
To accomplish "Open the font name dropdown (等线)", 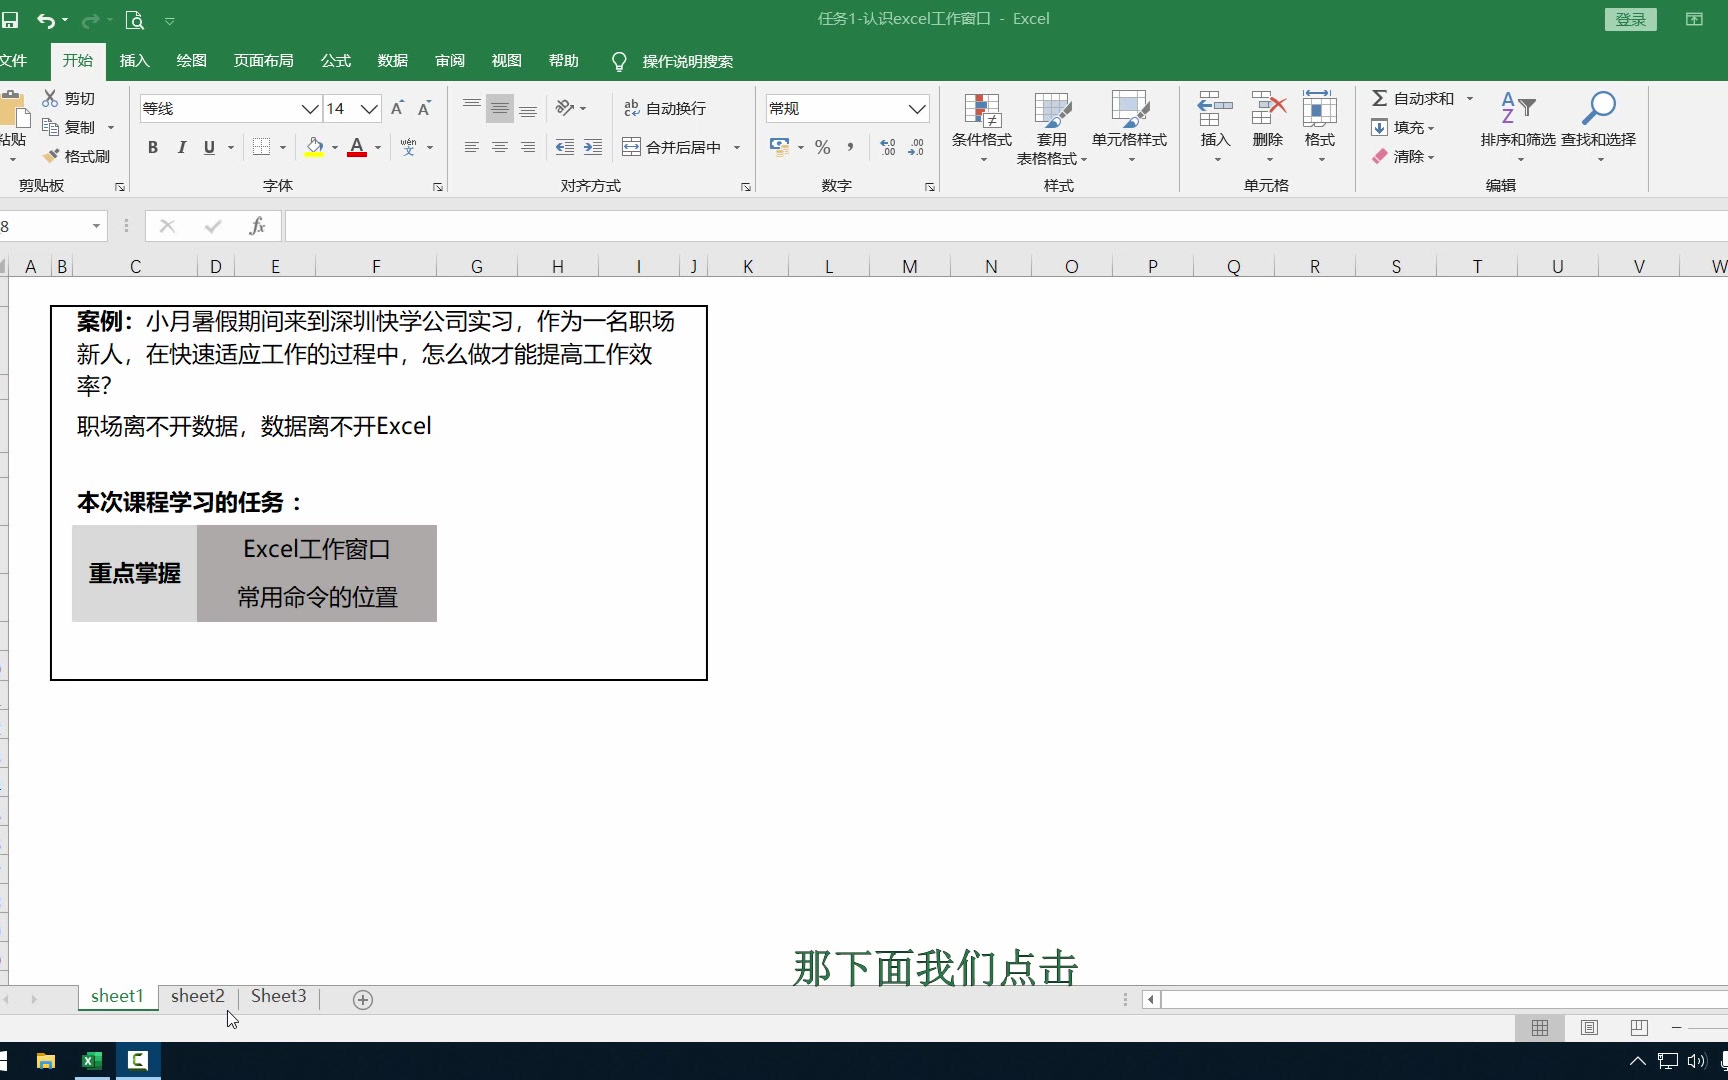I will pyautogui.click(x=310, y=108).
